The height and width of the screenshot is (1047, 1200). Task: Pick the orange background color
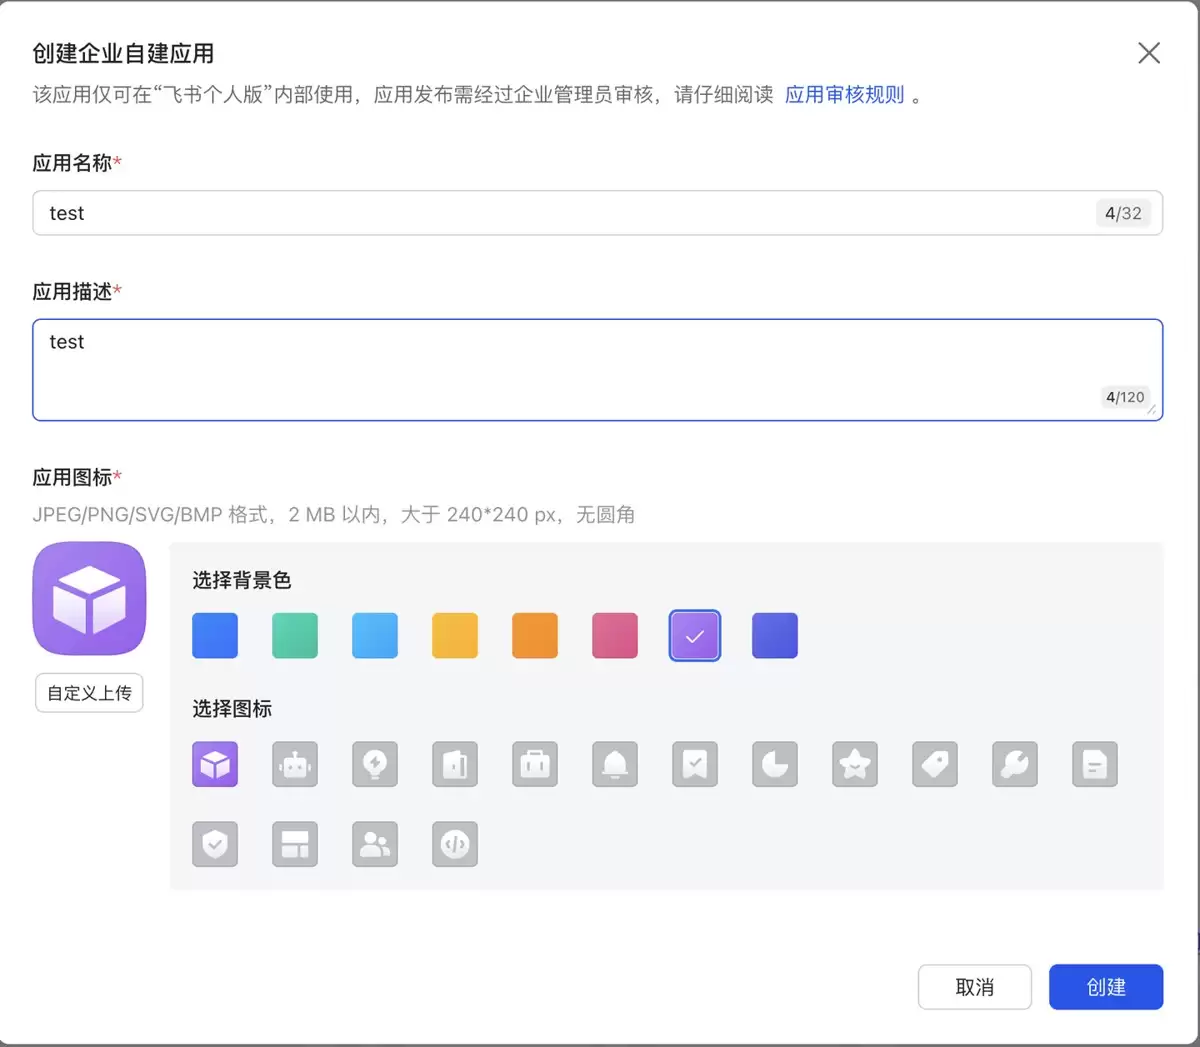click(x=535, y=636)
